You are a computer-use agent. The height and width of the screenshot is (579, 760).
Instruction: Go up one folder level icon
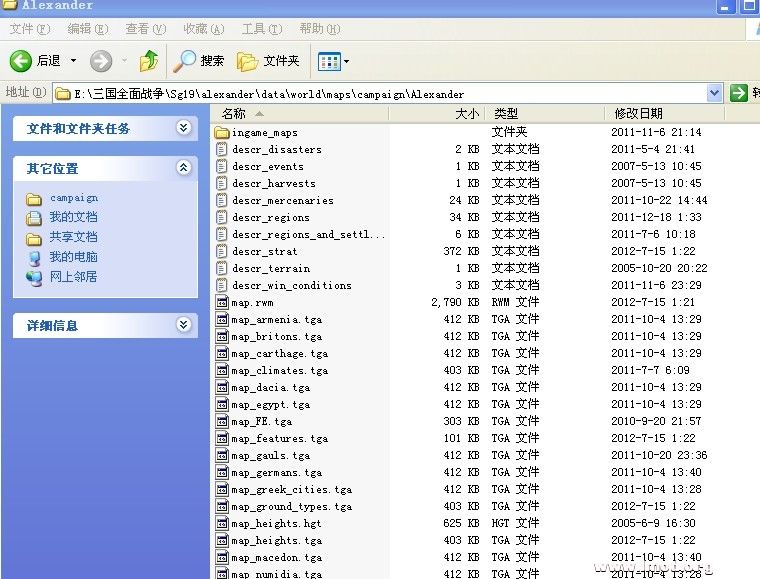tap(149, 61)
